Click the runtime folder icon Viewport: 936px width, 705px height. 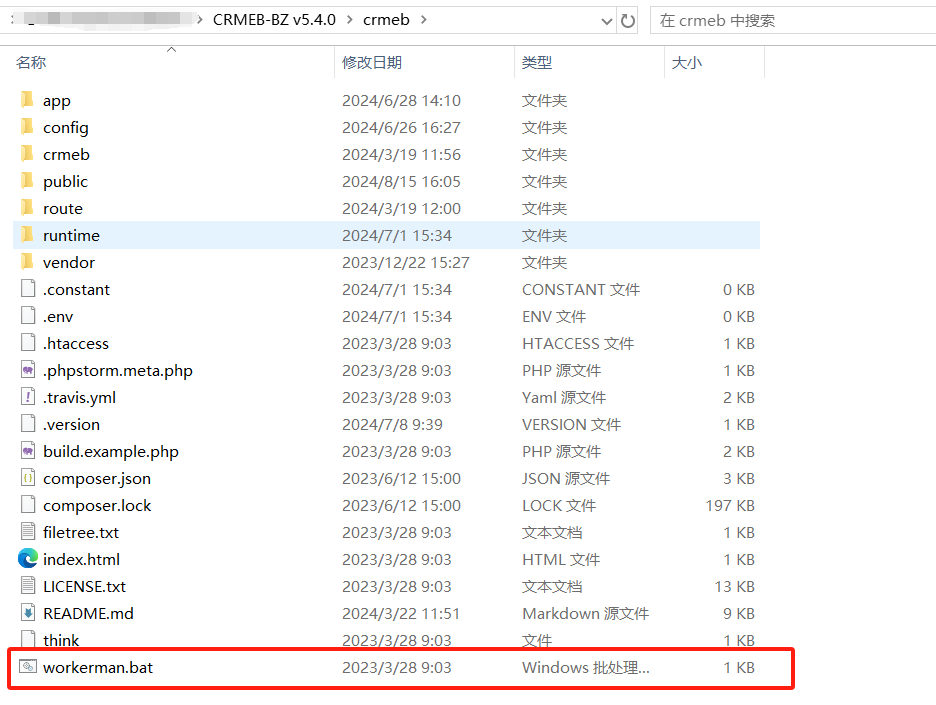[27, 235]
